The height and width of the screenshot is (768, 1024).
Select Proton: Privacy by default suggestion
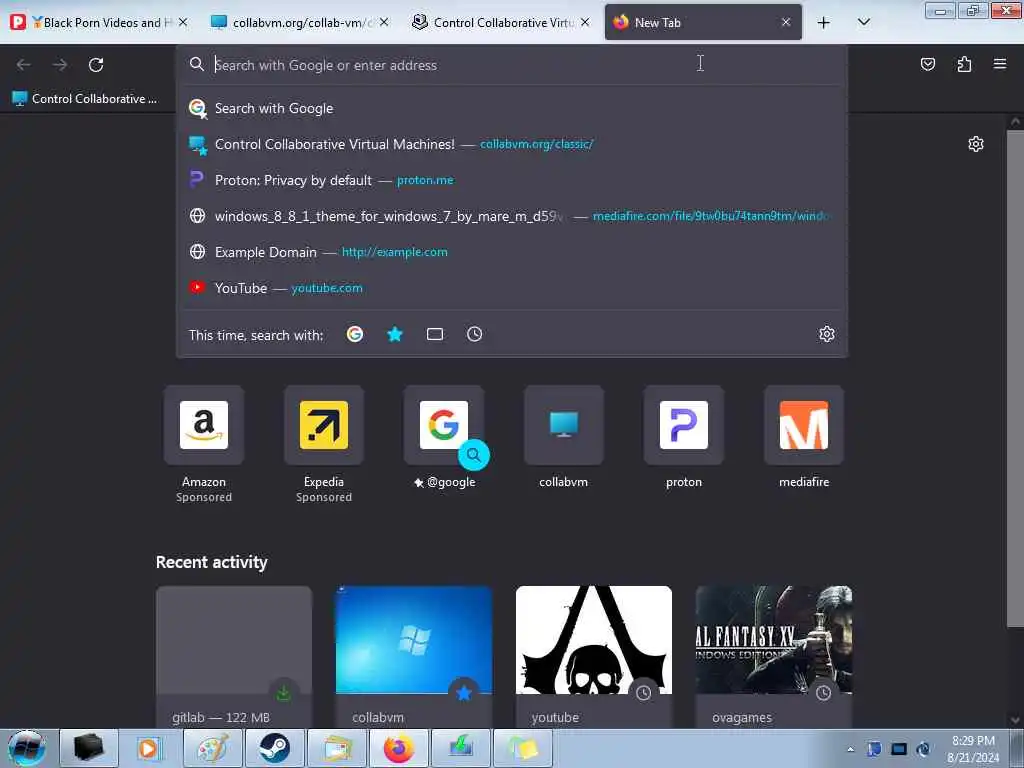tap(512, 180)
